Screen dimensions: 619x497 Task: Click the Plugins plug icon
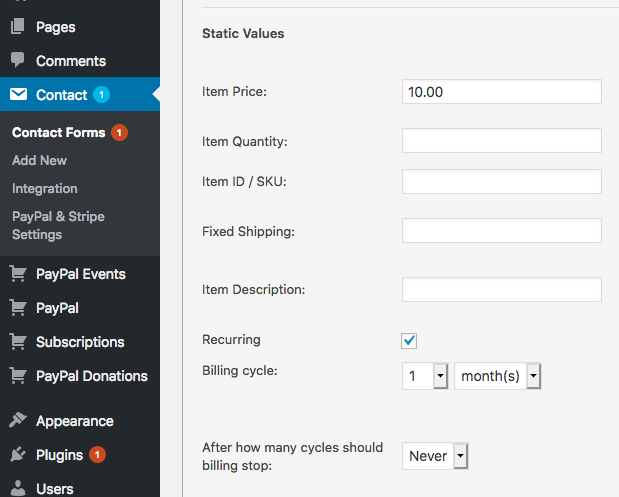pos(18,454)
